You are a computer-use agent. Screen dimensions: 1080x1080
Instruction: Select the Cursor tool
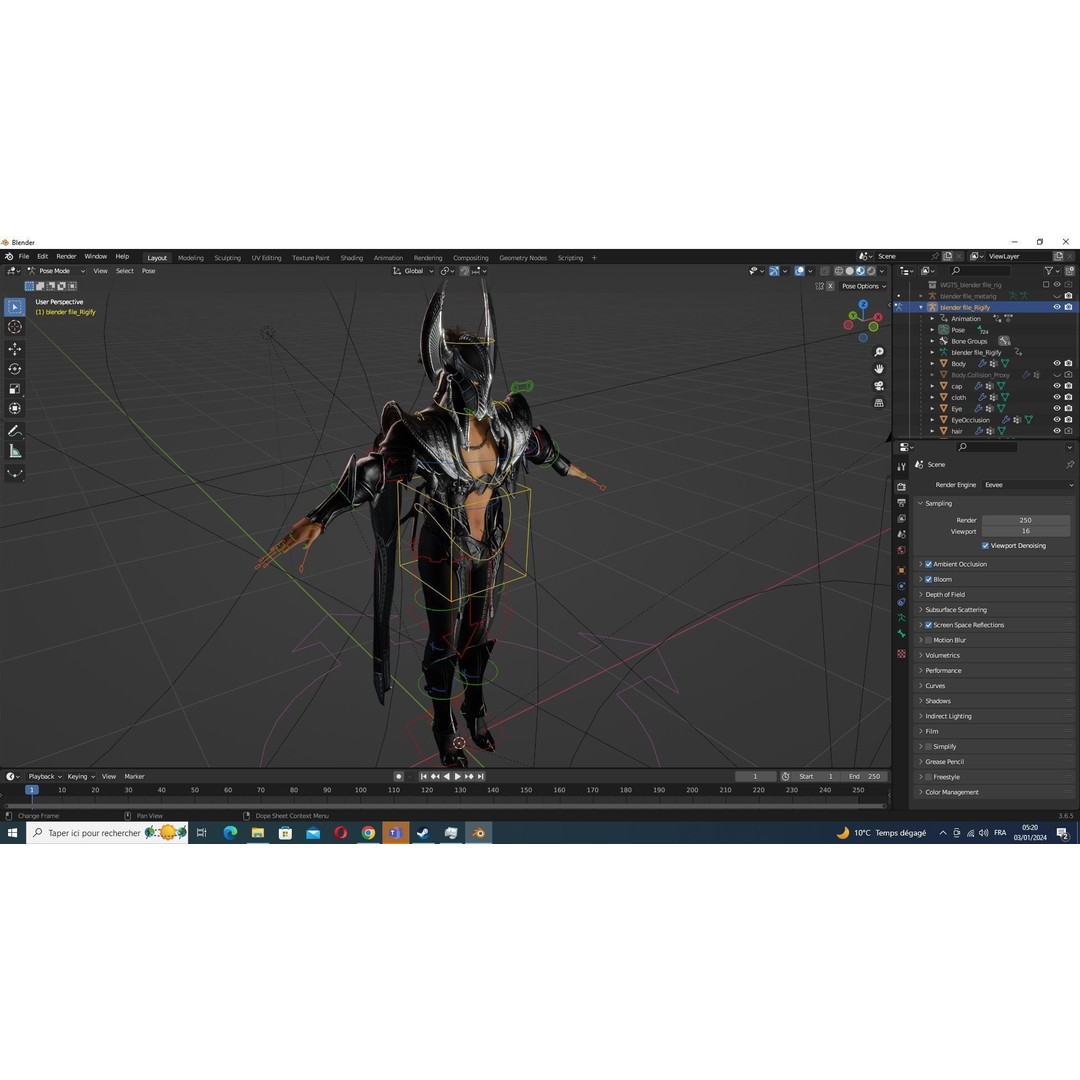coord(14,327)
